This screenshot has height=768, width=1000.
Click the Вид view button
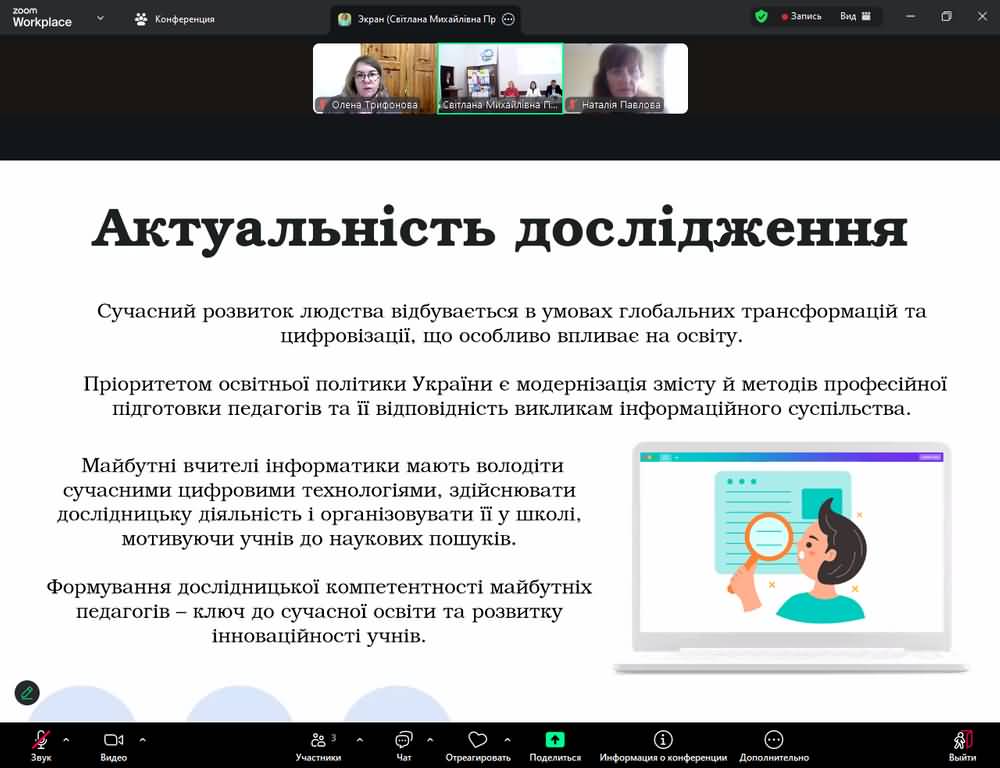point(855,16)
